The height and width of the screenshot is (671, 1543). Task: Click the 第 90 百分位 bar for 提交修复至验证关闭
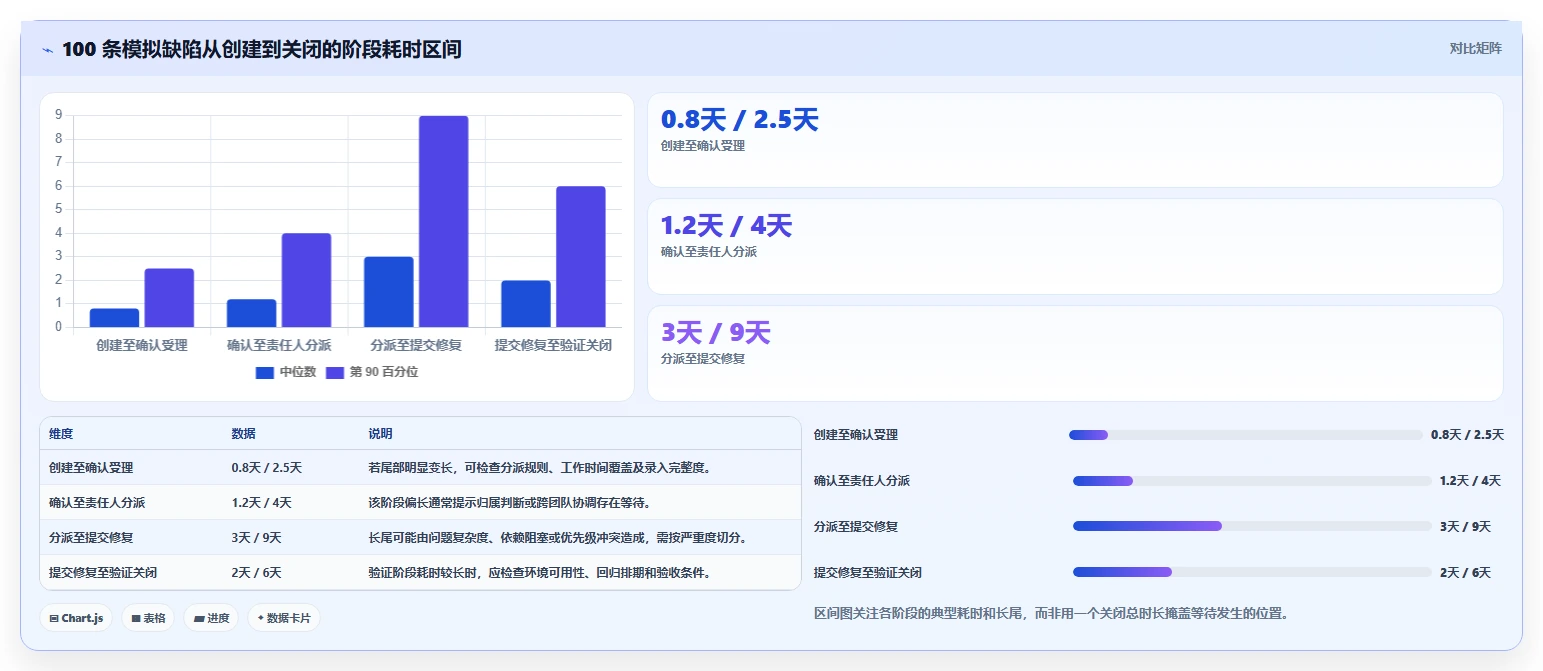pos(581,257)
